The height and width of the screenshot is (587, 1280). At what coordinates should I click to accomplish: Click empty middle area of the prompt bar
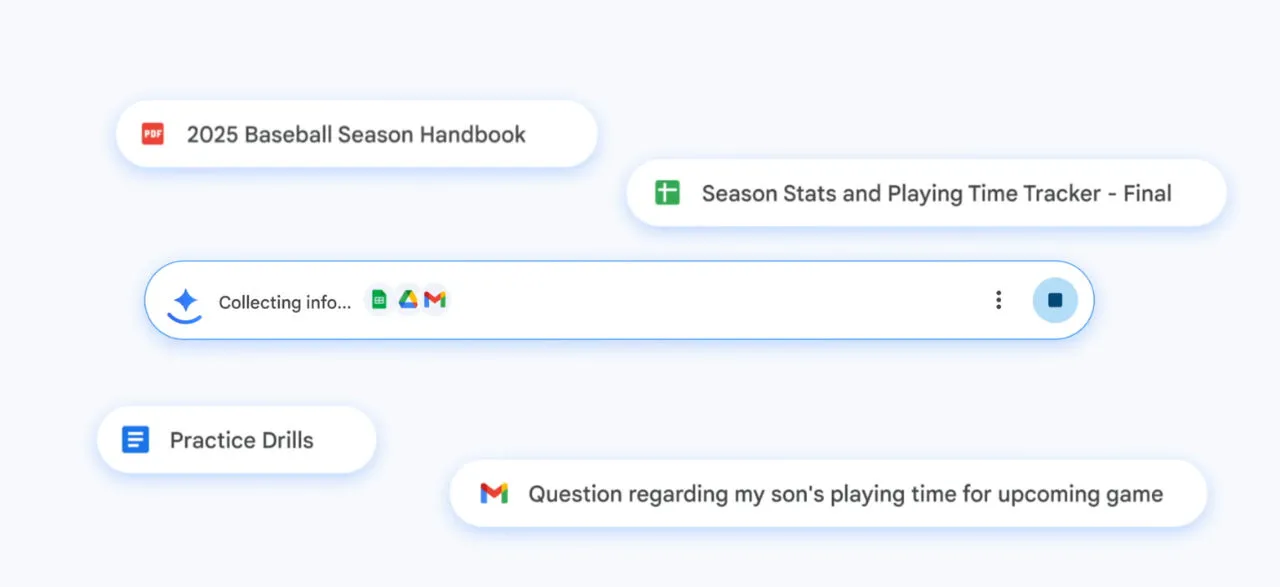700,300
